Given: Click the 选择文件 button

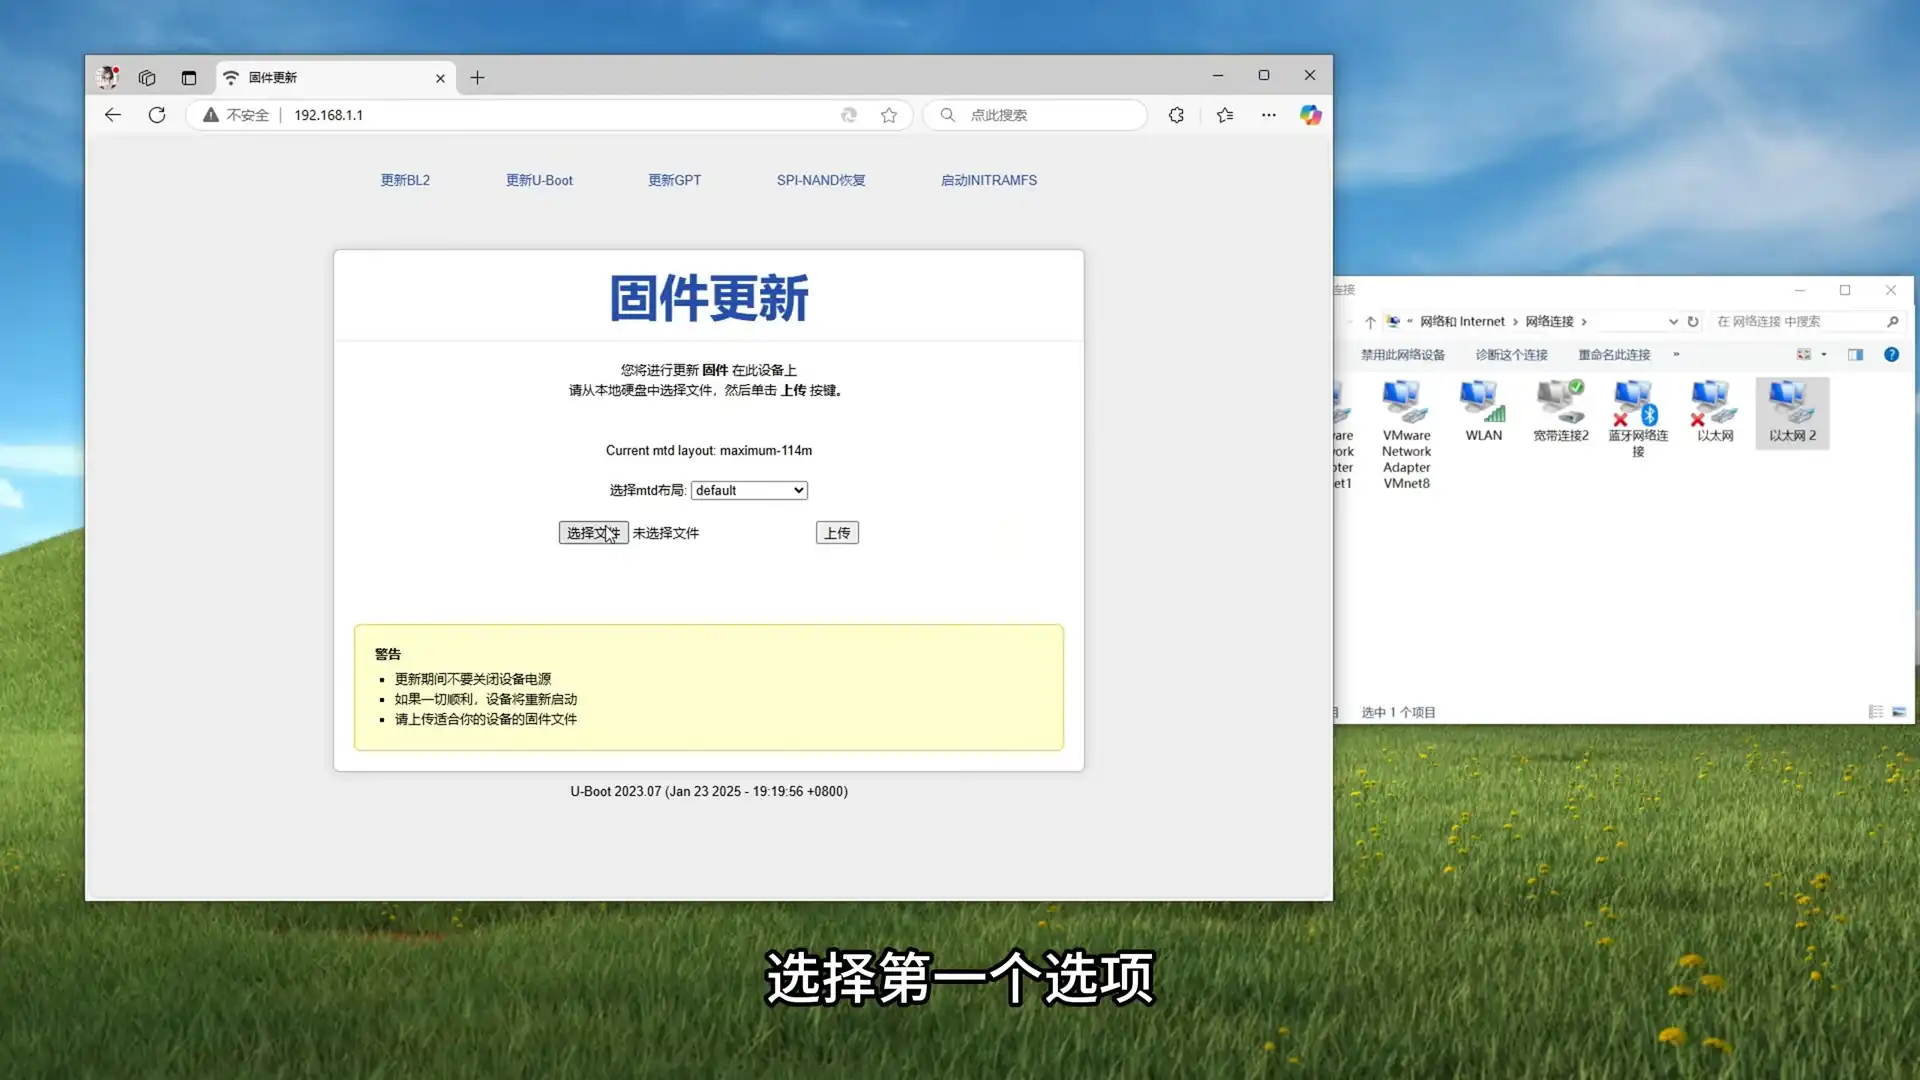Looking at the screenshot, I should coord(593,533).
